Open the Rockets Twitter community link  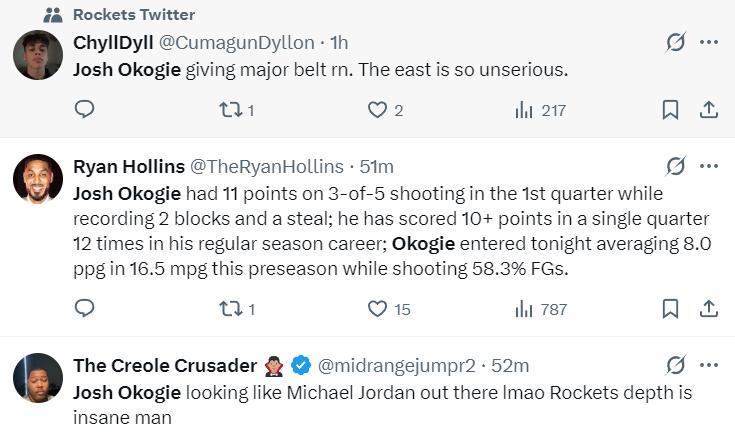[134, 14]
